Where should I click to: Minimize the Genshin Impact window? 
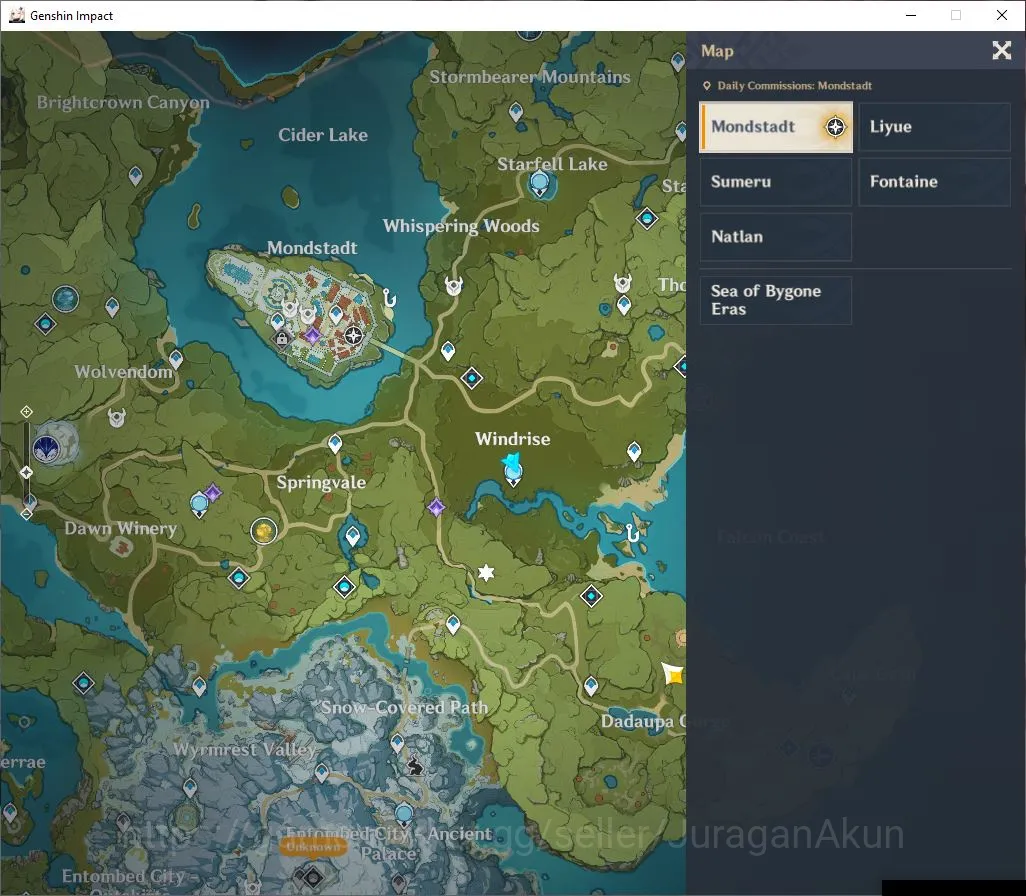[910, 15]
